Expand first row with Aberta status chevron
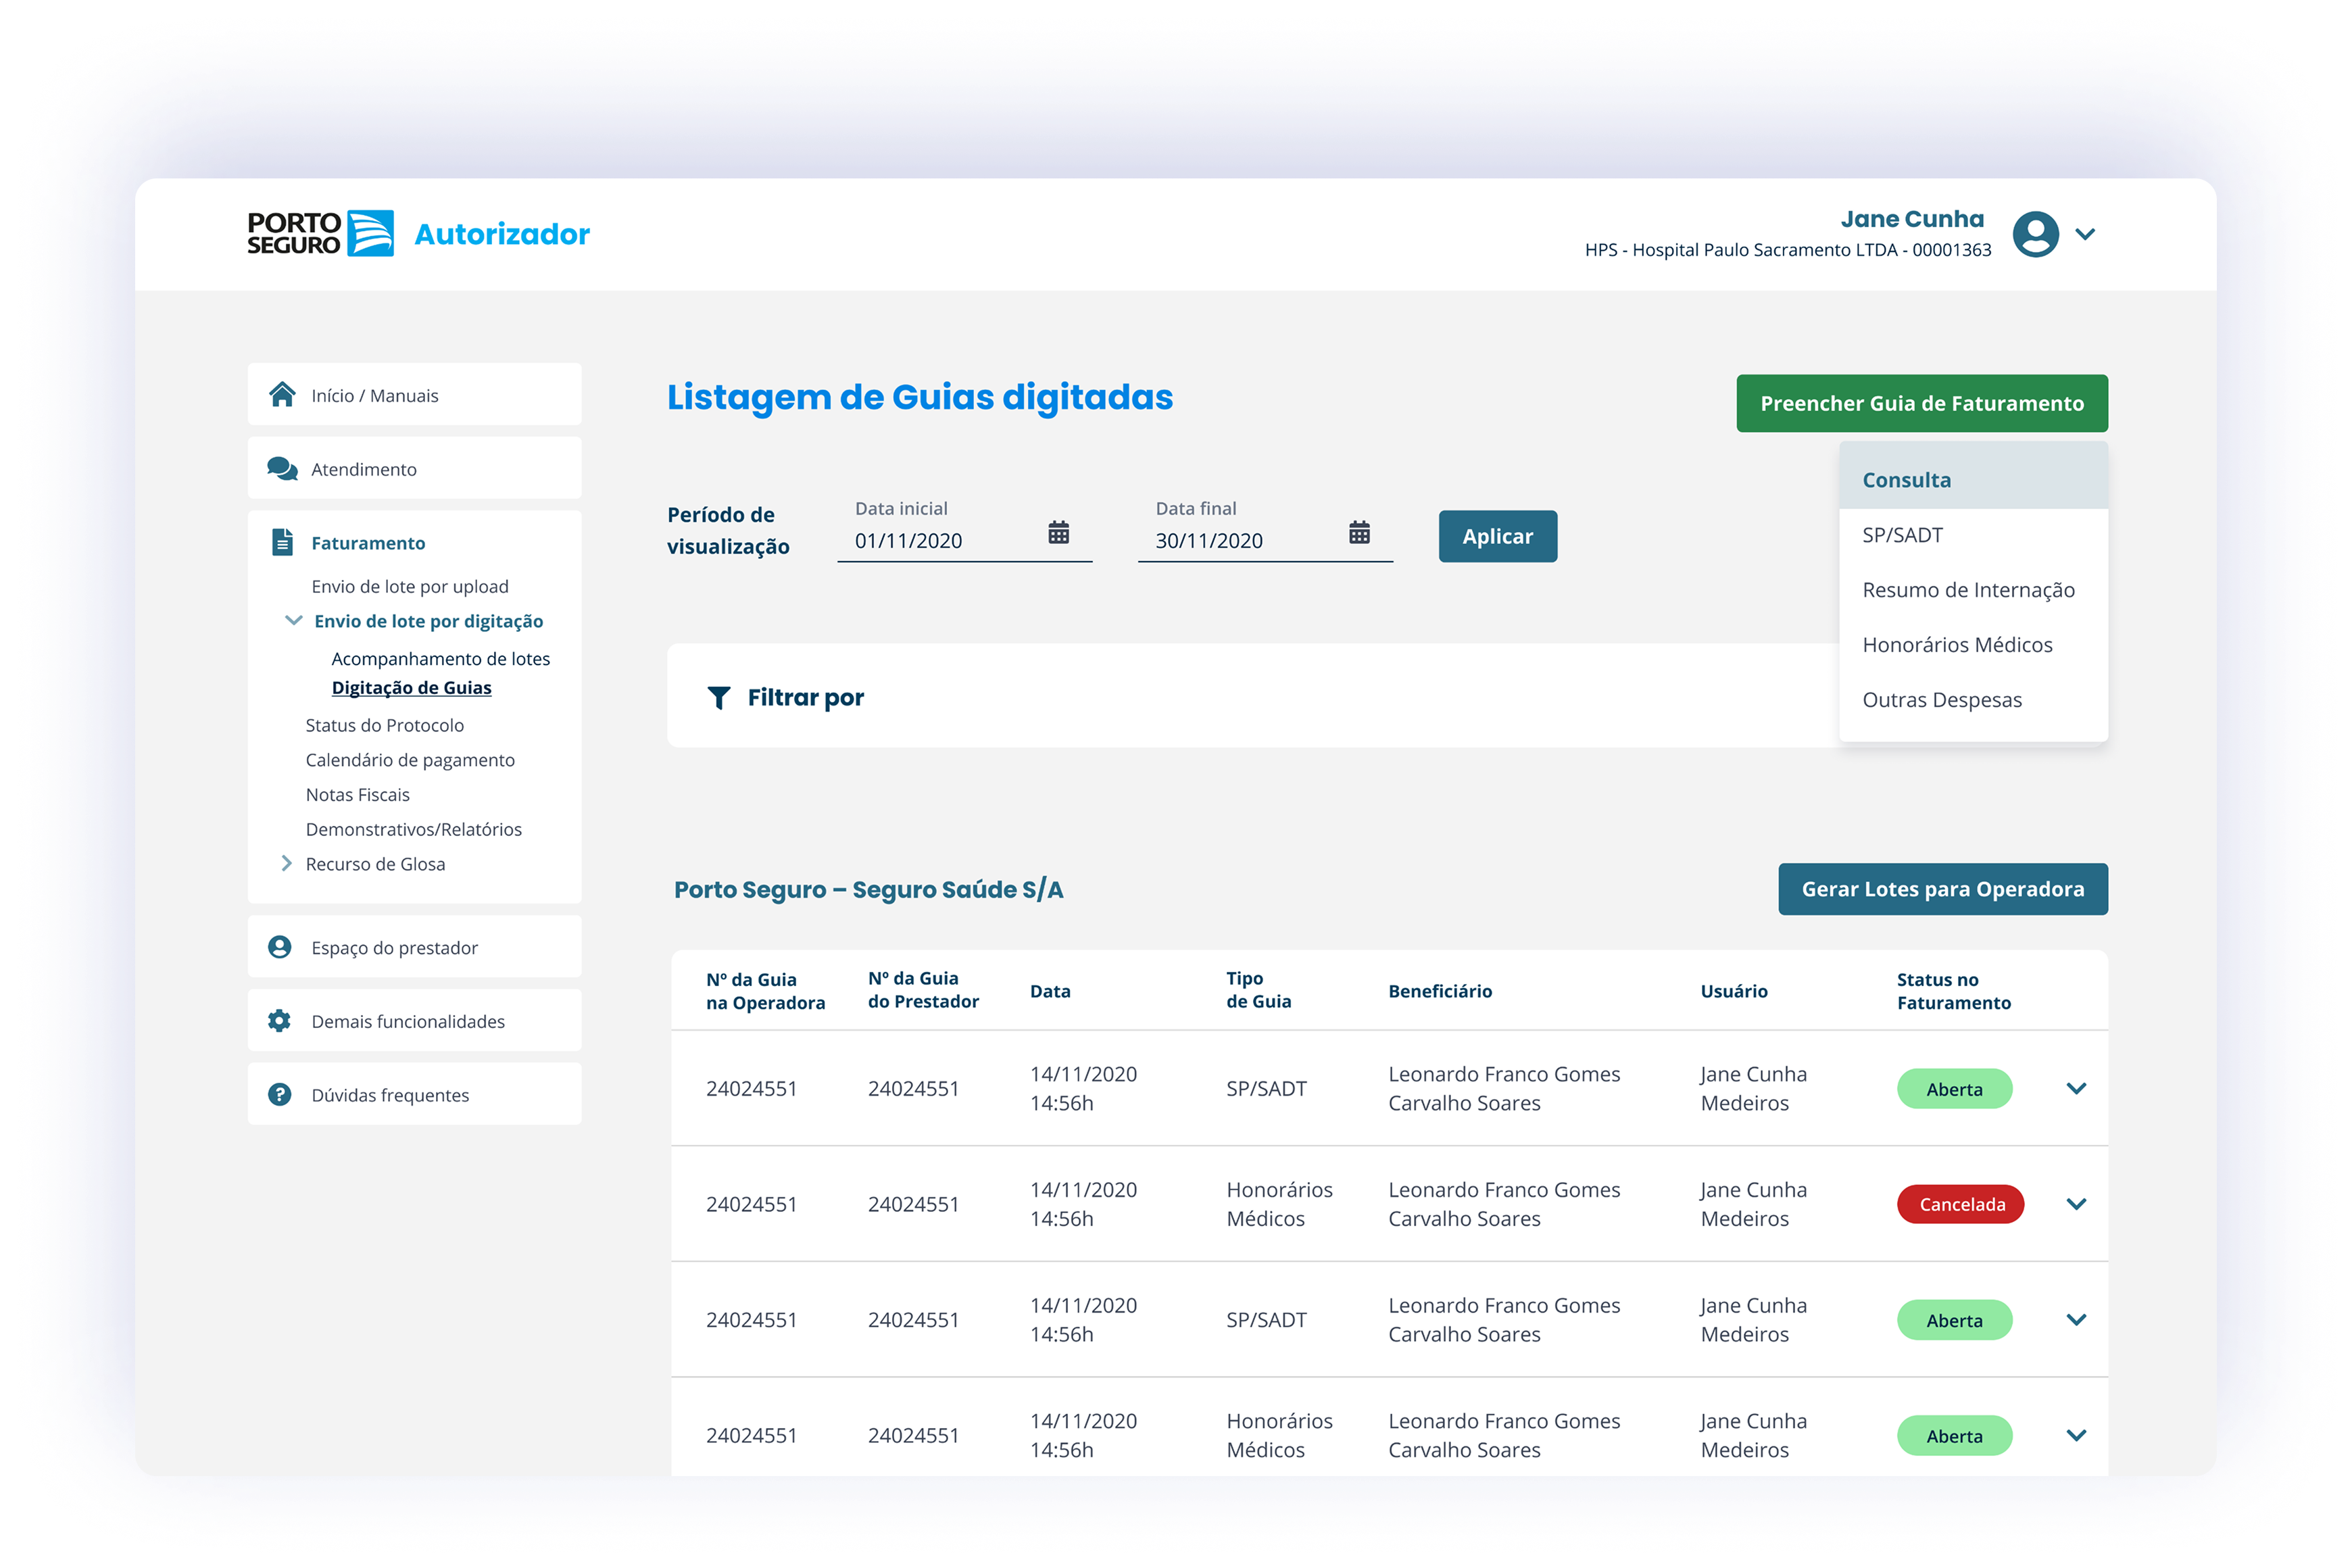2352x1568 pixels. coord(2076,1088)
